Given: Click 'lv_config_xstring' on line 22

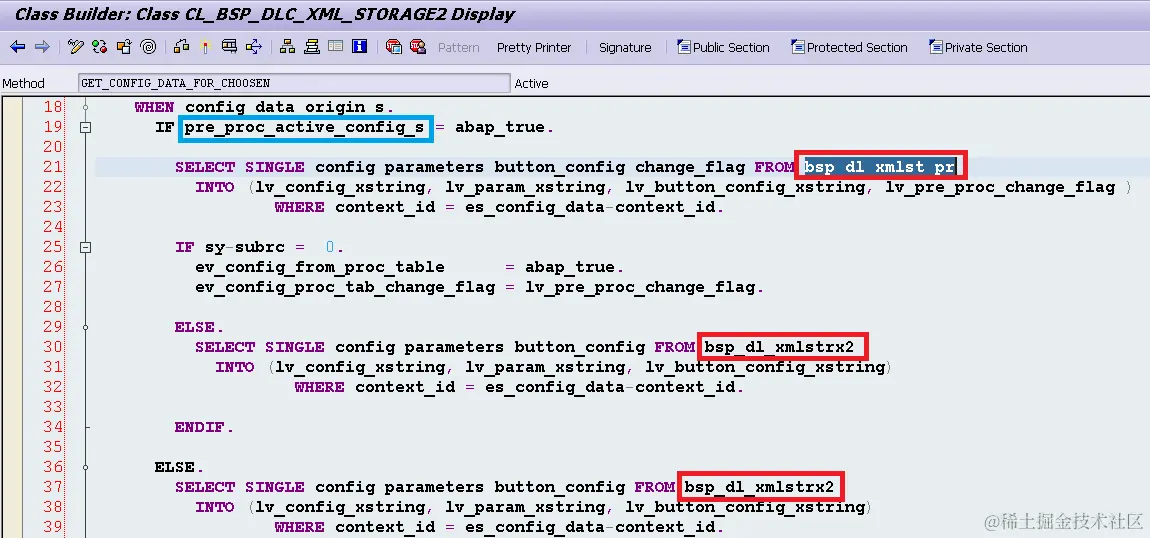Looking at the screenshot, I should [340, 187].
